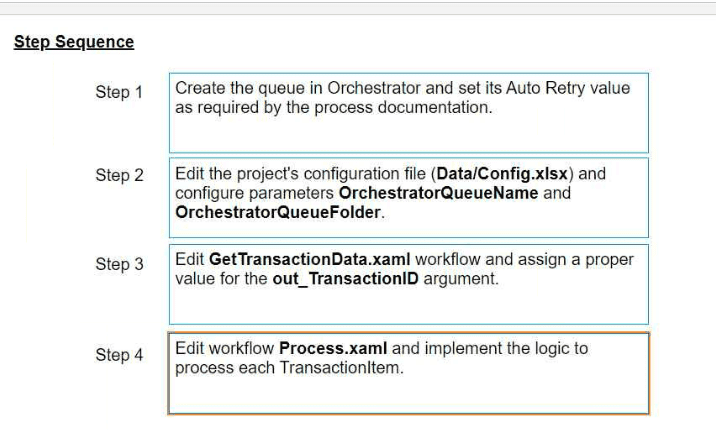Click the 'process each TransactionItem' text
The height and width of the screenshot is (435, 716).
[290, 368]
